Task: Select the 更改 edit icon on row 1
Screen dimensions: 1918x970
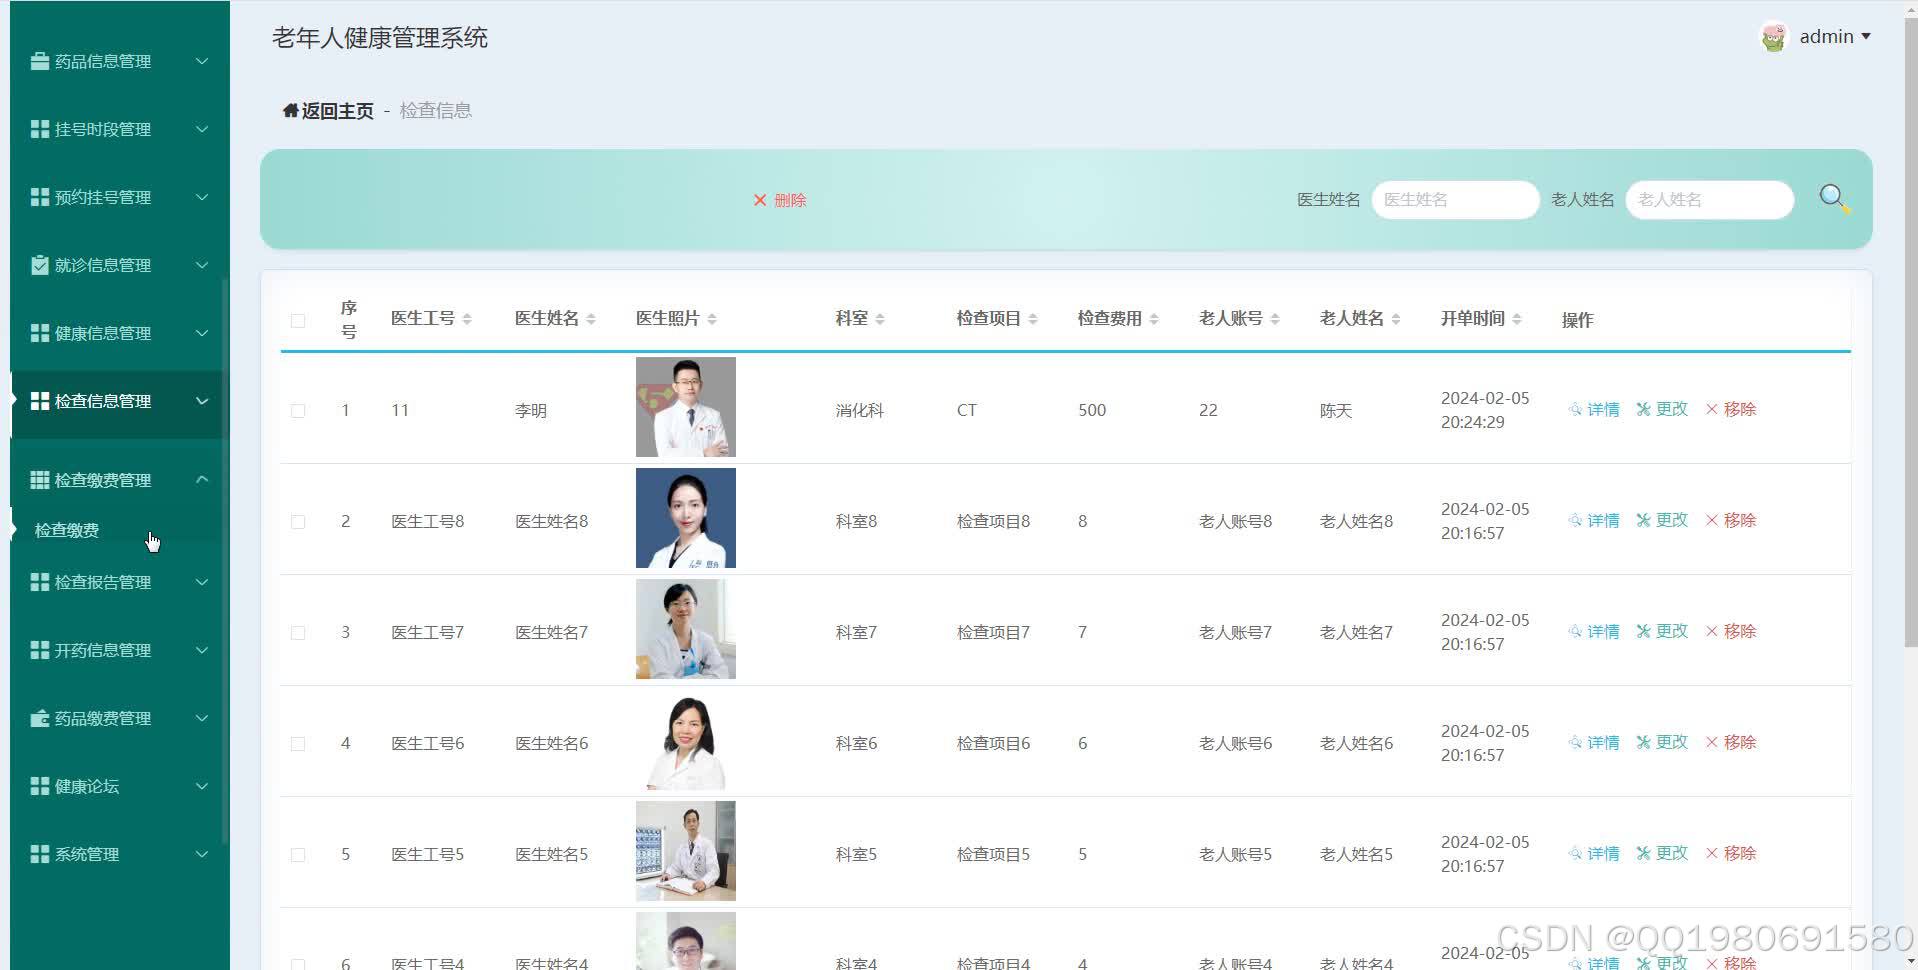Action: point(1643,409)
